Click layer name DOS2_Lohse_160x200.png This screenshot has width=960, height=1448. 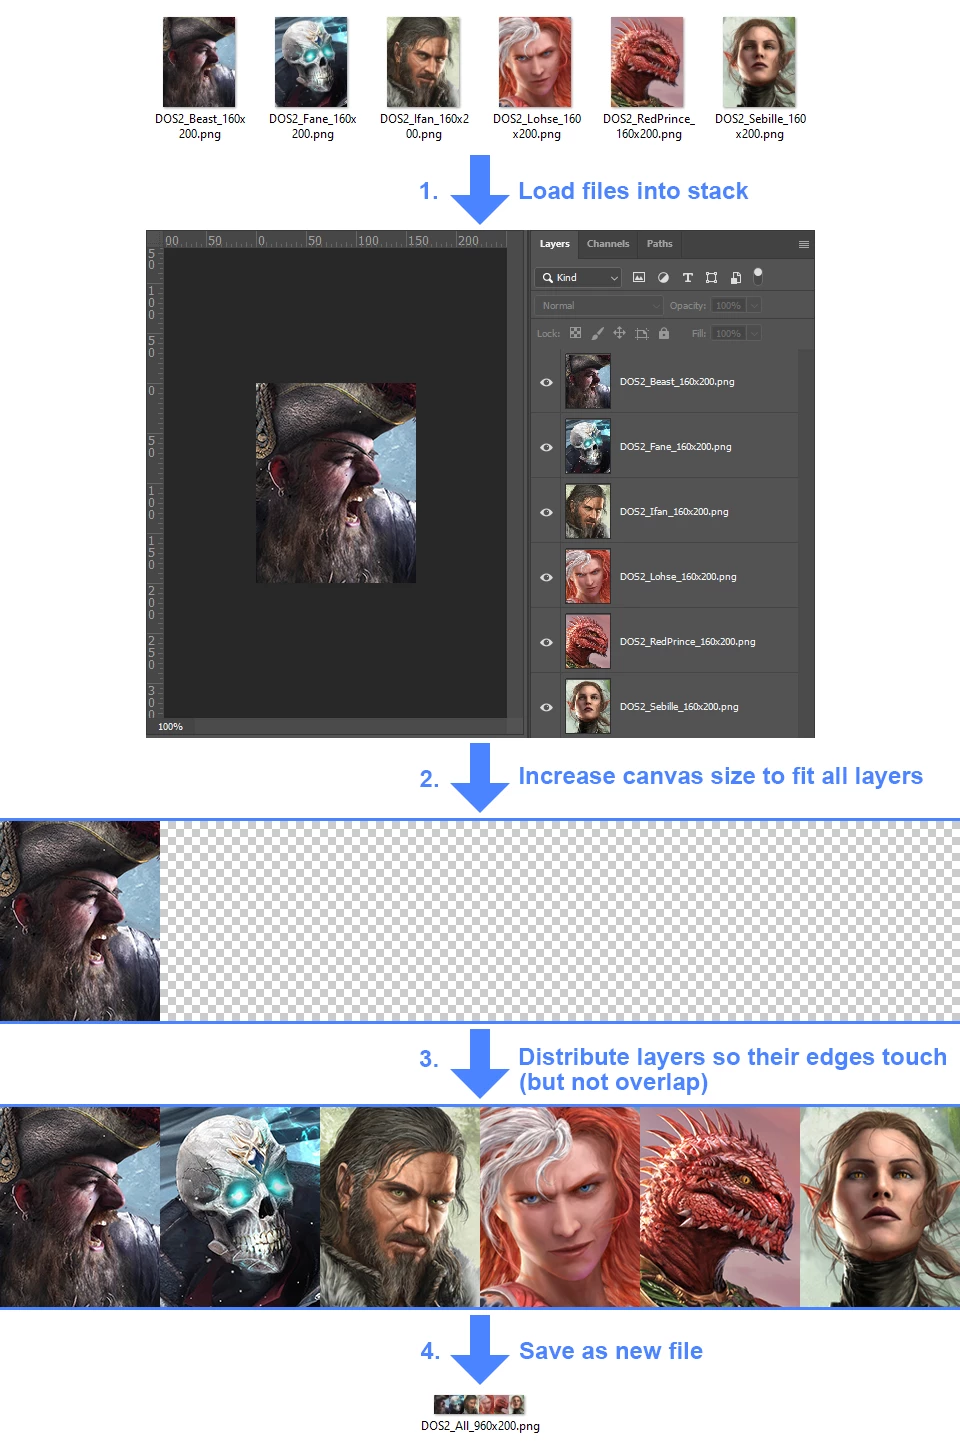pyautogui.click(x=678, y=577)
